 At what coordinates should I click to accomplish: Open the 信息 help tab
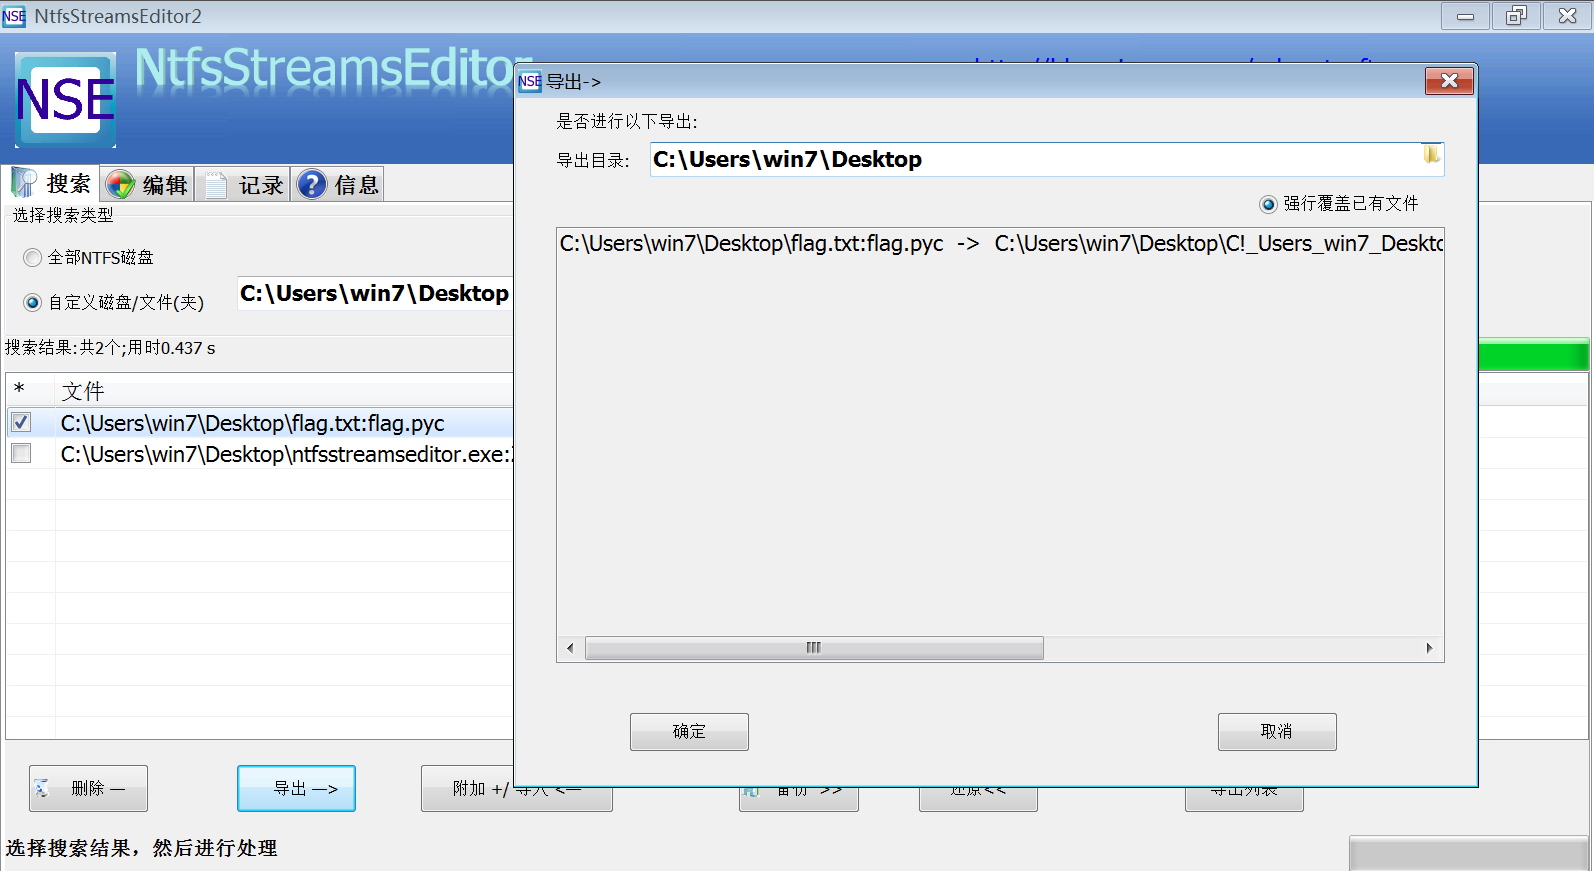[338, 185]
